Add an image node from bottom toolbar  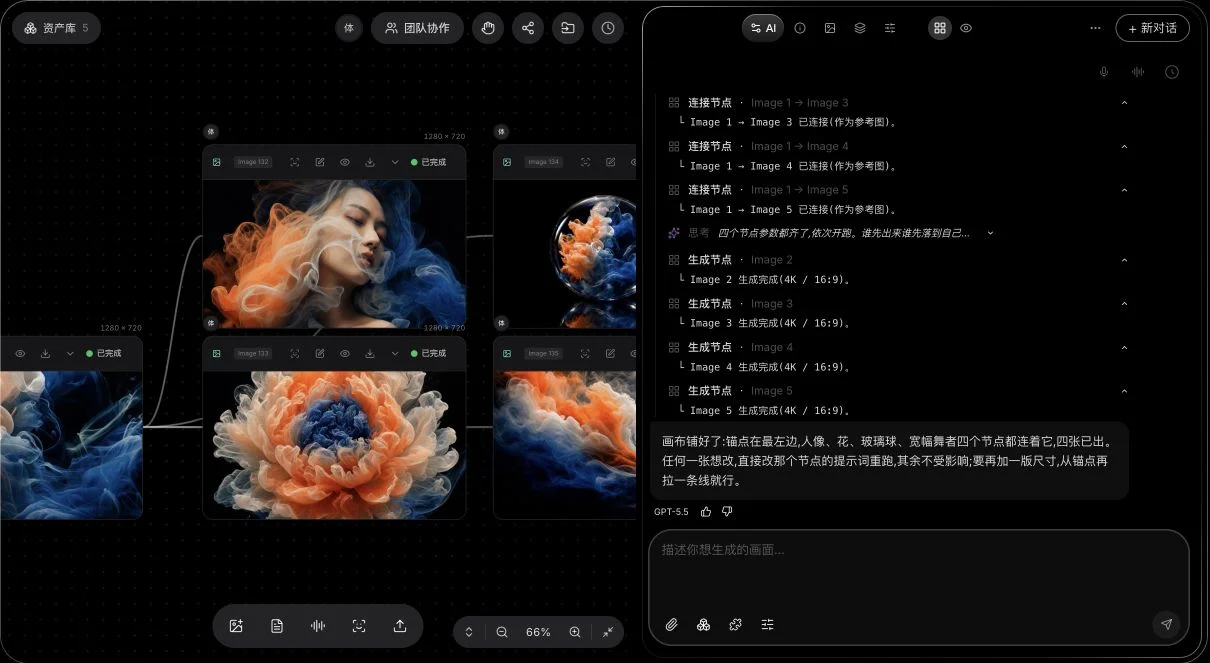(x=236, y=626)
